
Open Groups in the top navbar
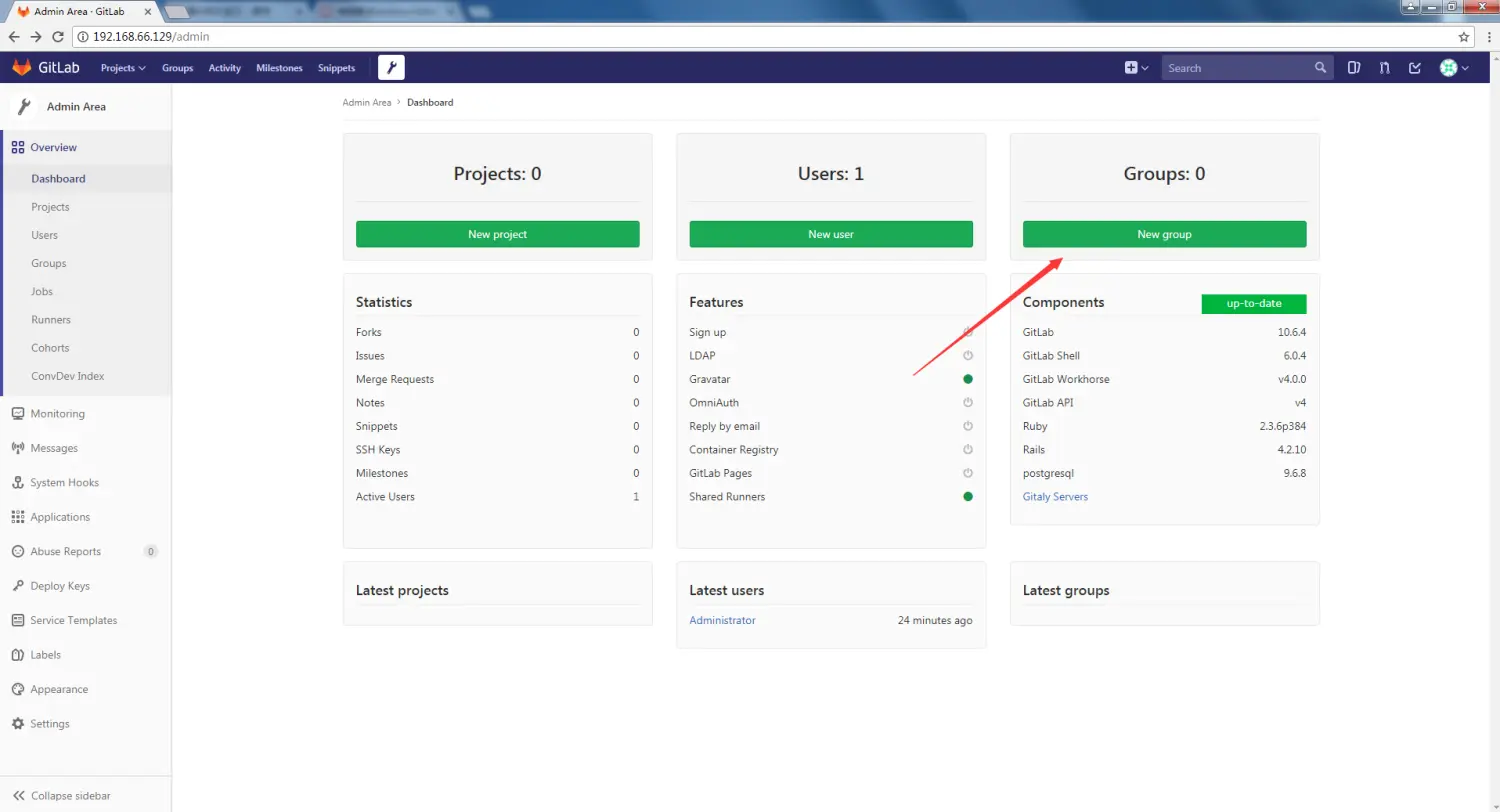tap(177, 68)
